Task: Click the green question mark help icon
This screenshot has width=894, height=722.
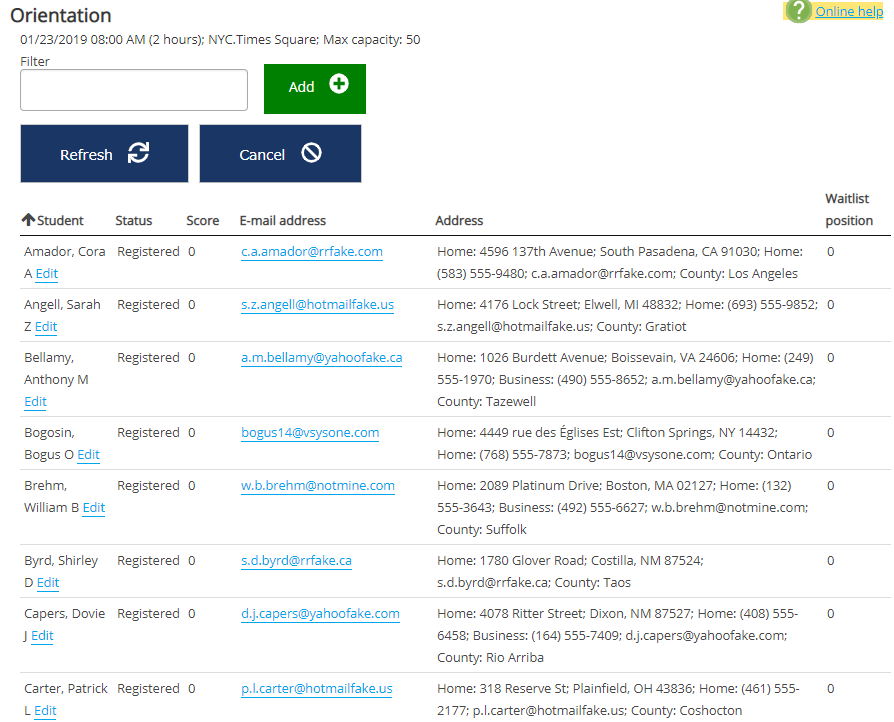Action: click(x=798, y=11)
